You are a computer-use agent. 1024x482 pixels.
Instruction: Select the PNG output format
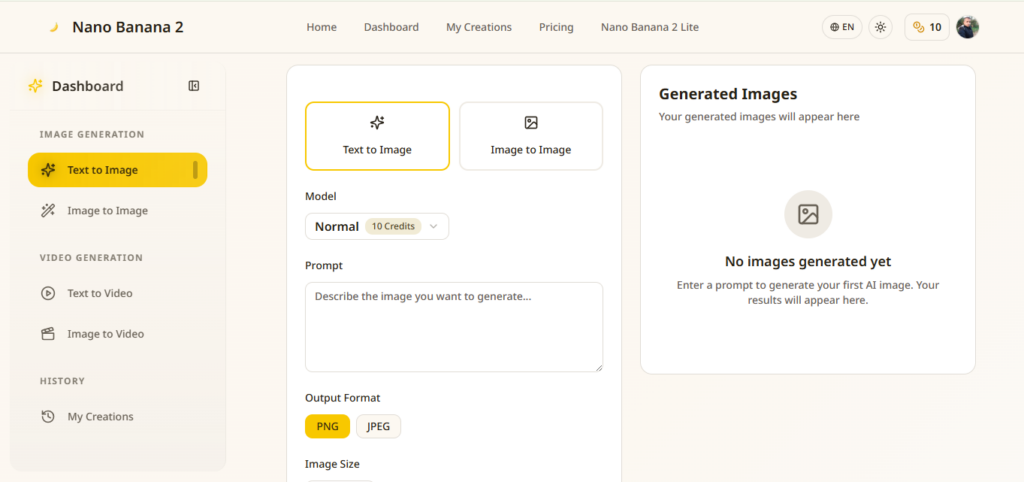pos(327,426)
